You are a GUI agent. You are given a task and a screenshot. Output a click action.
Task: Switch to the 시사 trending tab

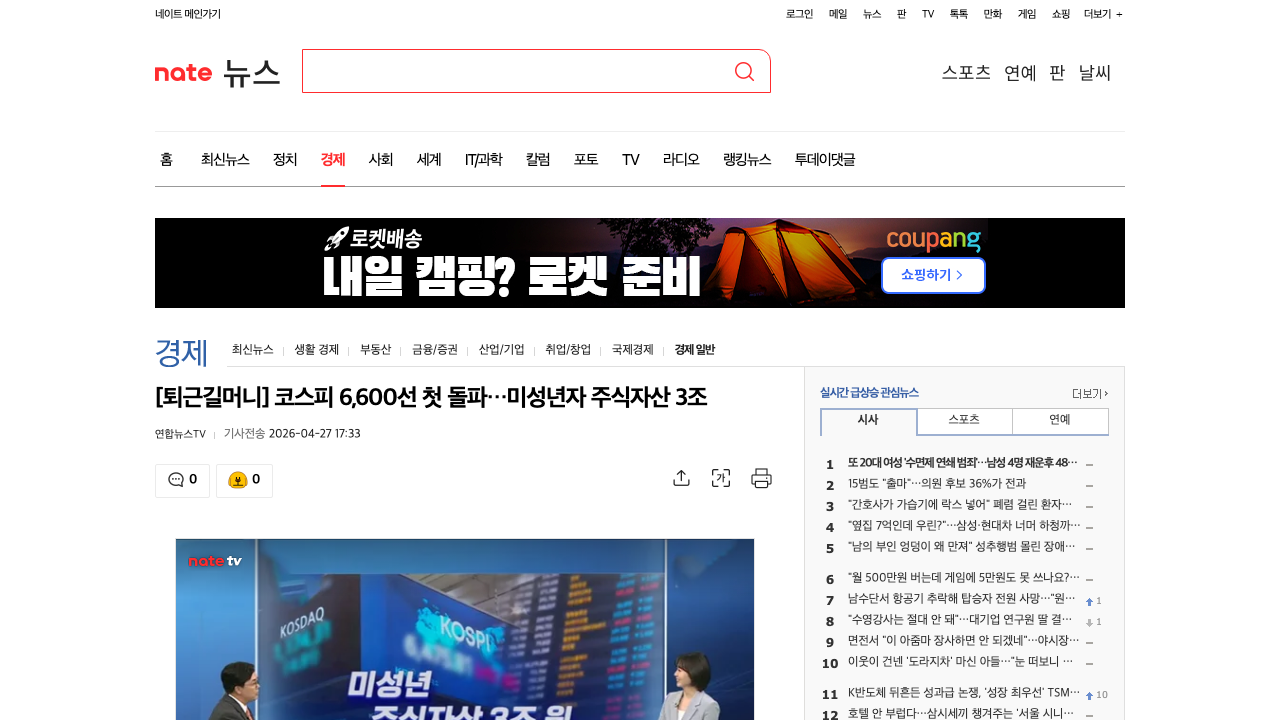click(x=869, y=421)
